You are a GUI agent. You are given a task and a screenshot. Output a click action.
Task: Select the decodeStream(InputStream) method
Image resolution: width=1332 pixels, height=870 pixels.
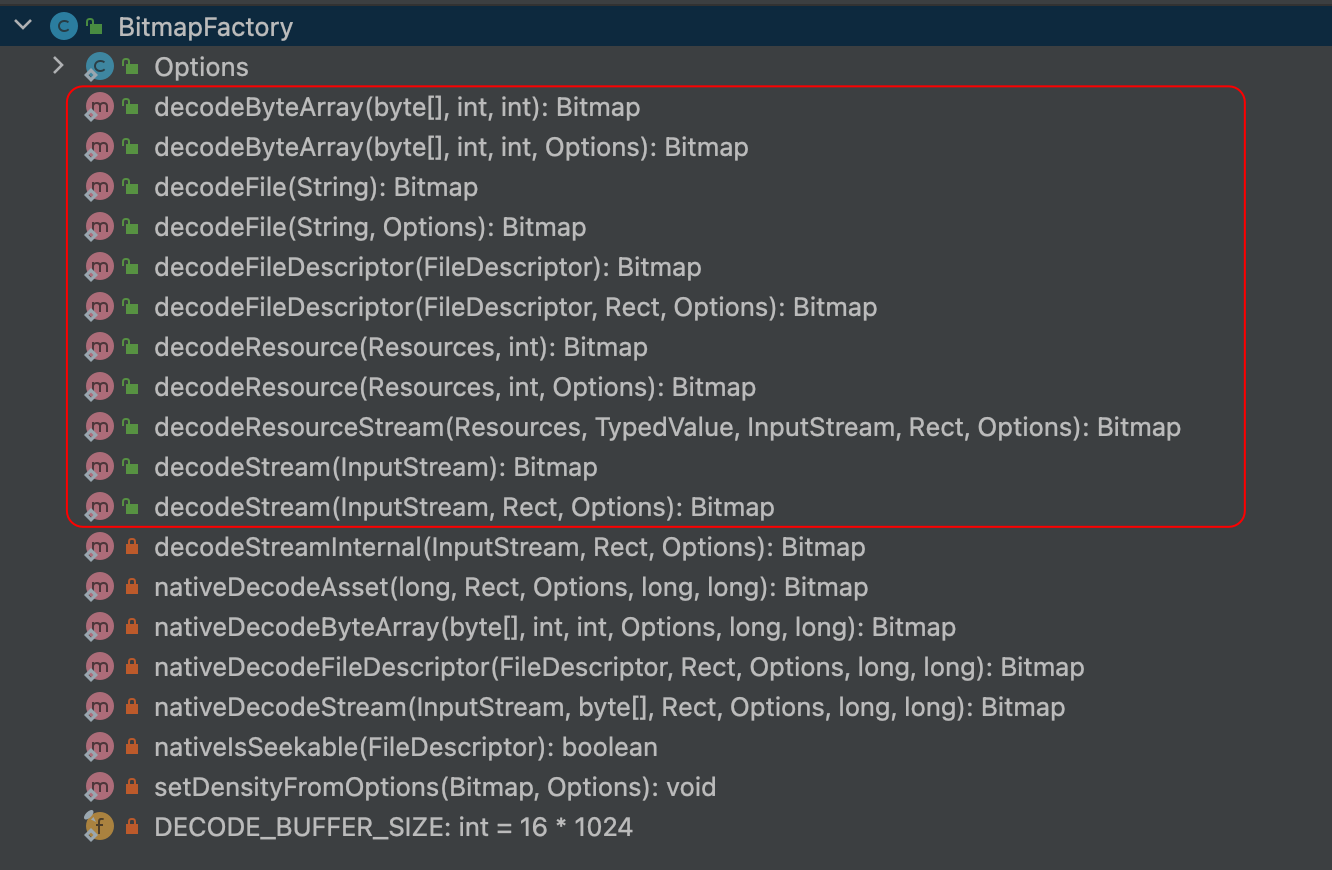(x=375, y=466)
